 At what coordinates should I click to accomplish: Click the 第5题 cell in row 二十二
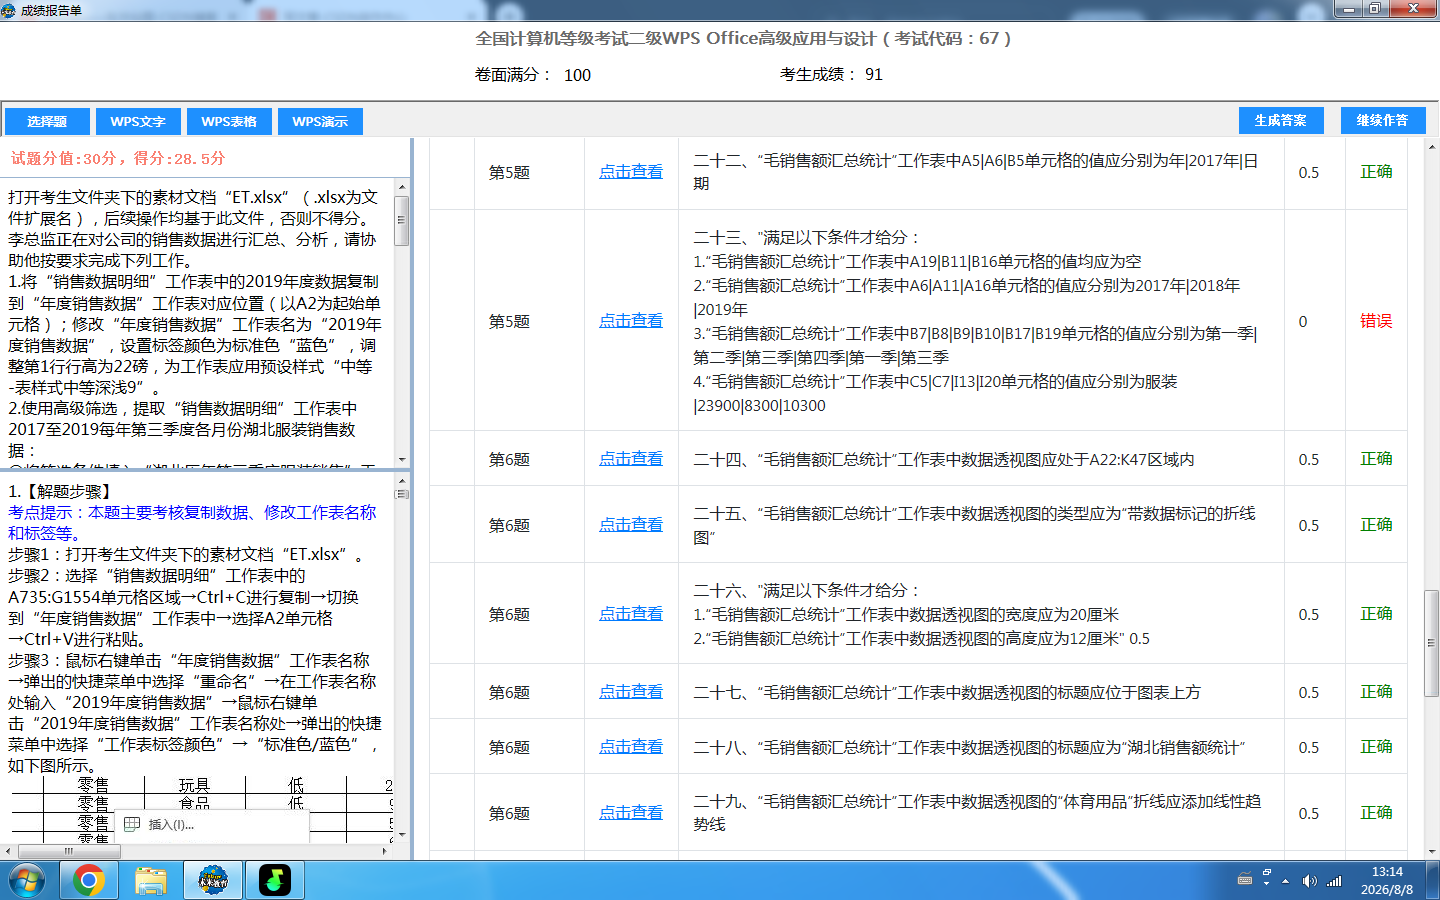pos(509,173)
